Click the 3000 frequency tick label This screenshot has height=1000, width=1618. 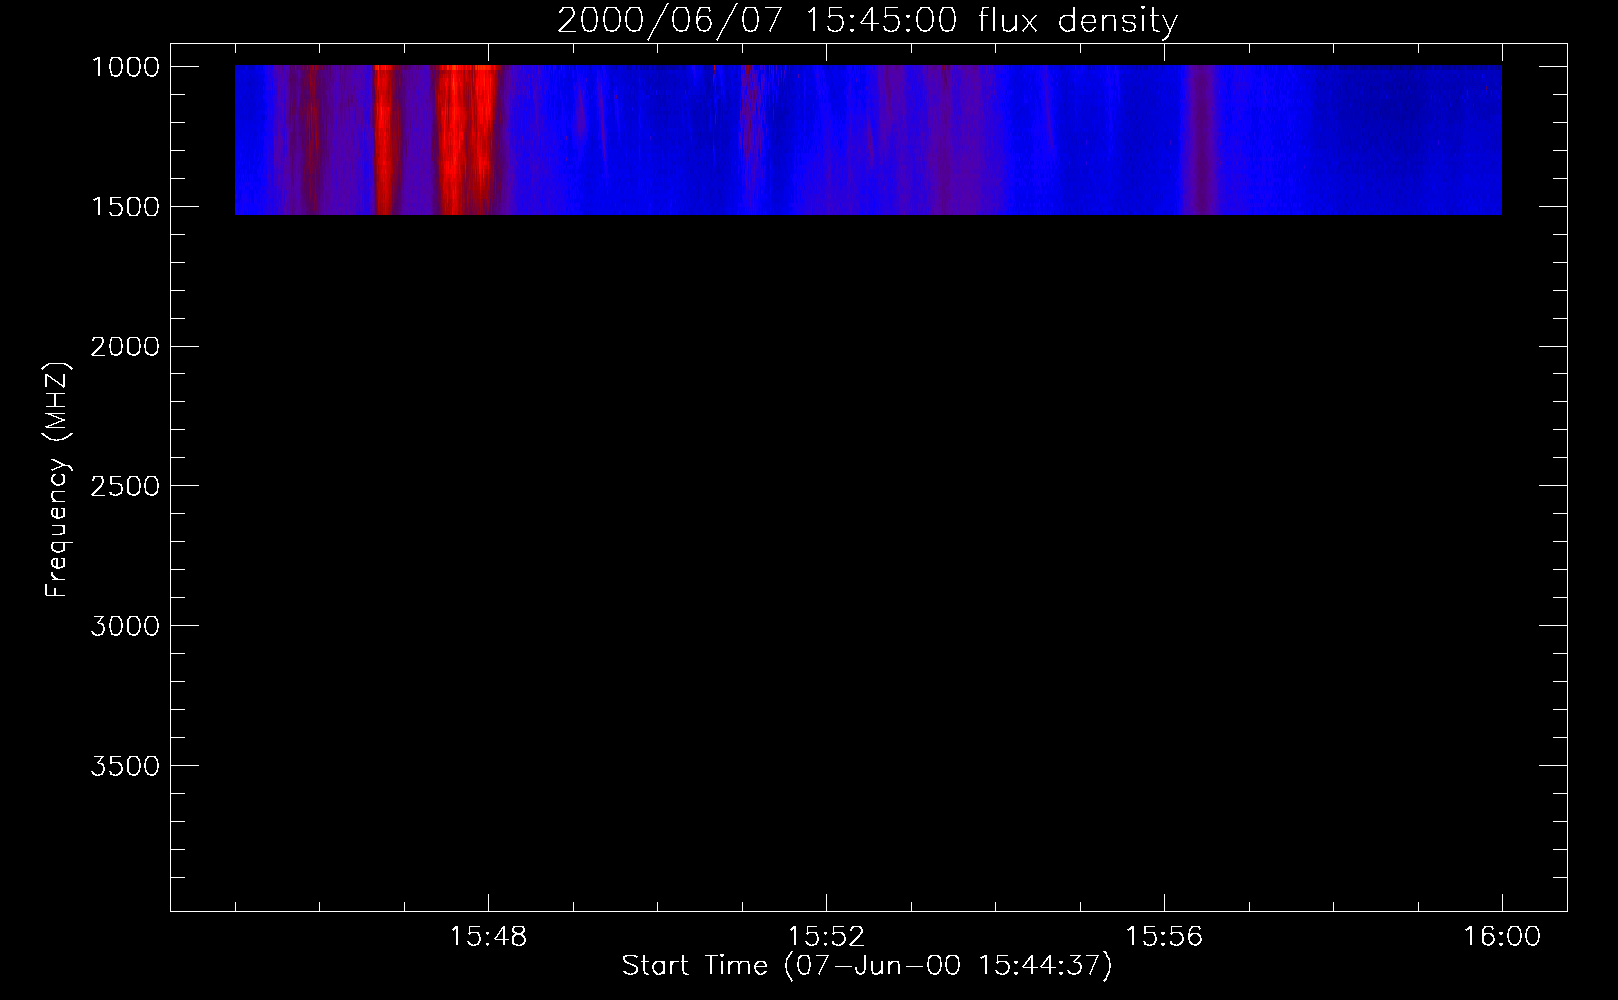pos(125,626)
